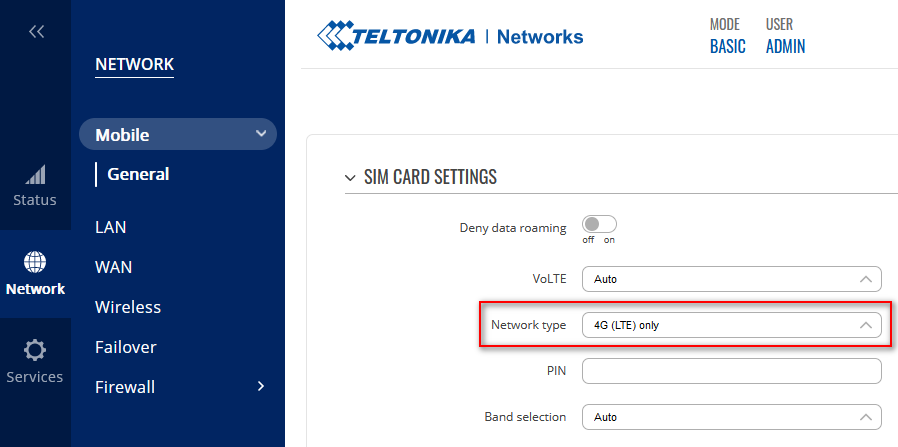Click the Teltonika Networks logo

[450, 37]
